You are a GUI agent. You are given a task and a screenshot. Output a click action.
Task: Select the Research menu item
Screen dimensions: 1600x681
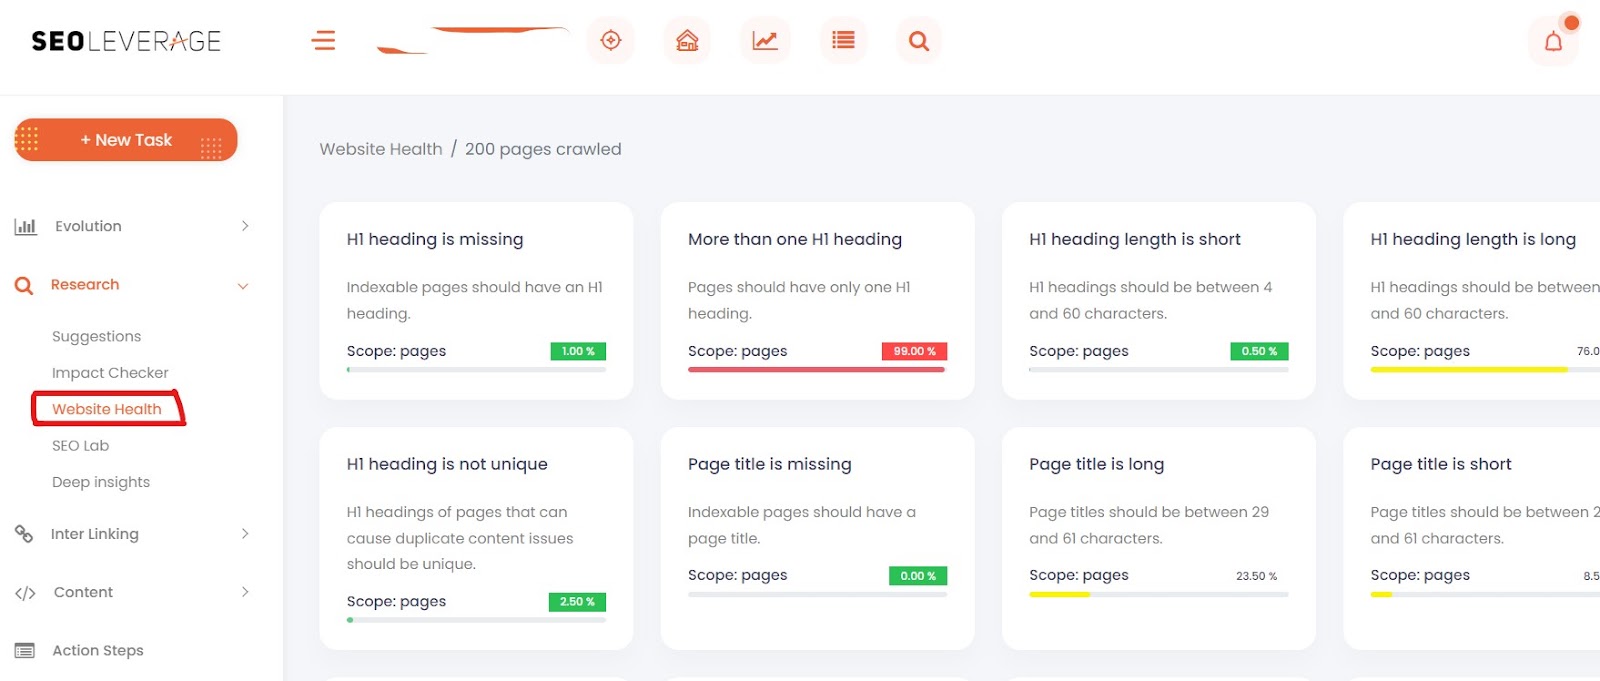coord(85,285)
